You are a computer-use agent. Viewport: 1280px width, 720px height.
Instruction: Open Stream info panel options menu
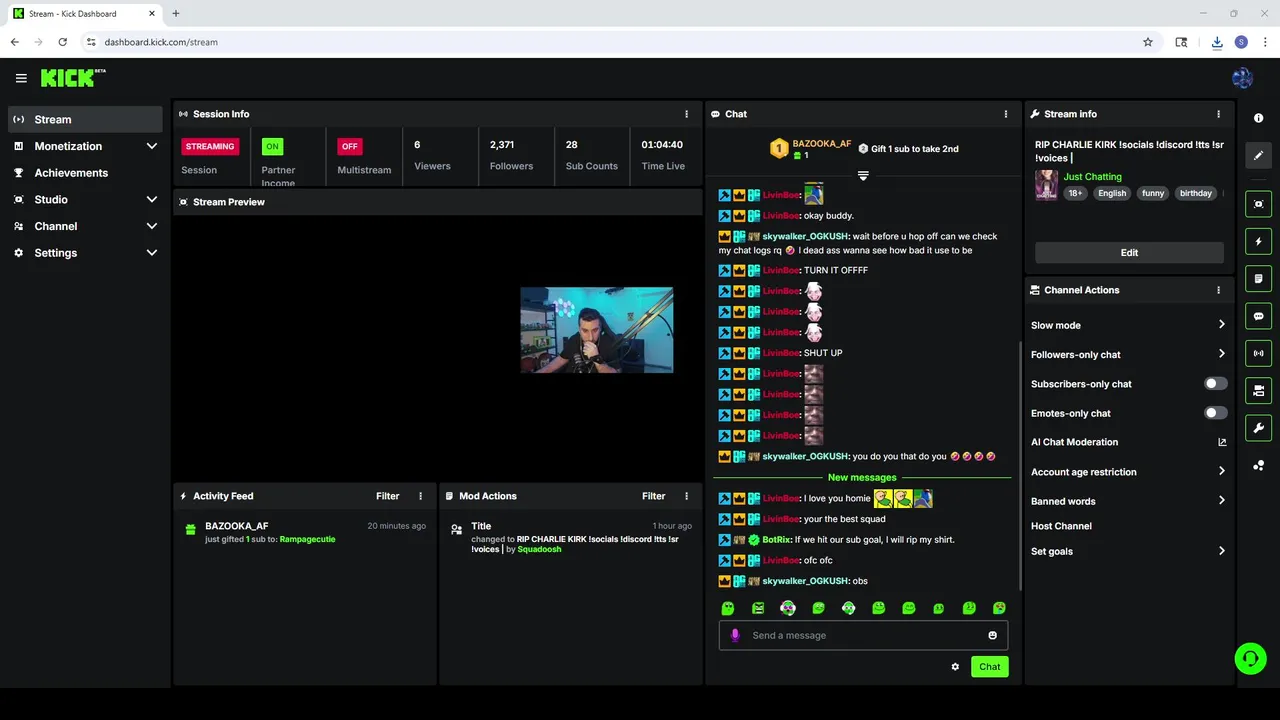(1218, 114)
